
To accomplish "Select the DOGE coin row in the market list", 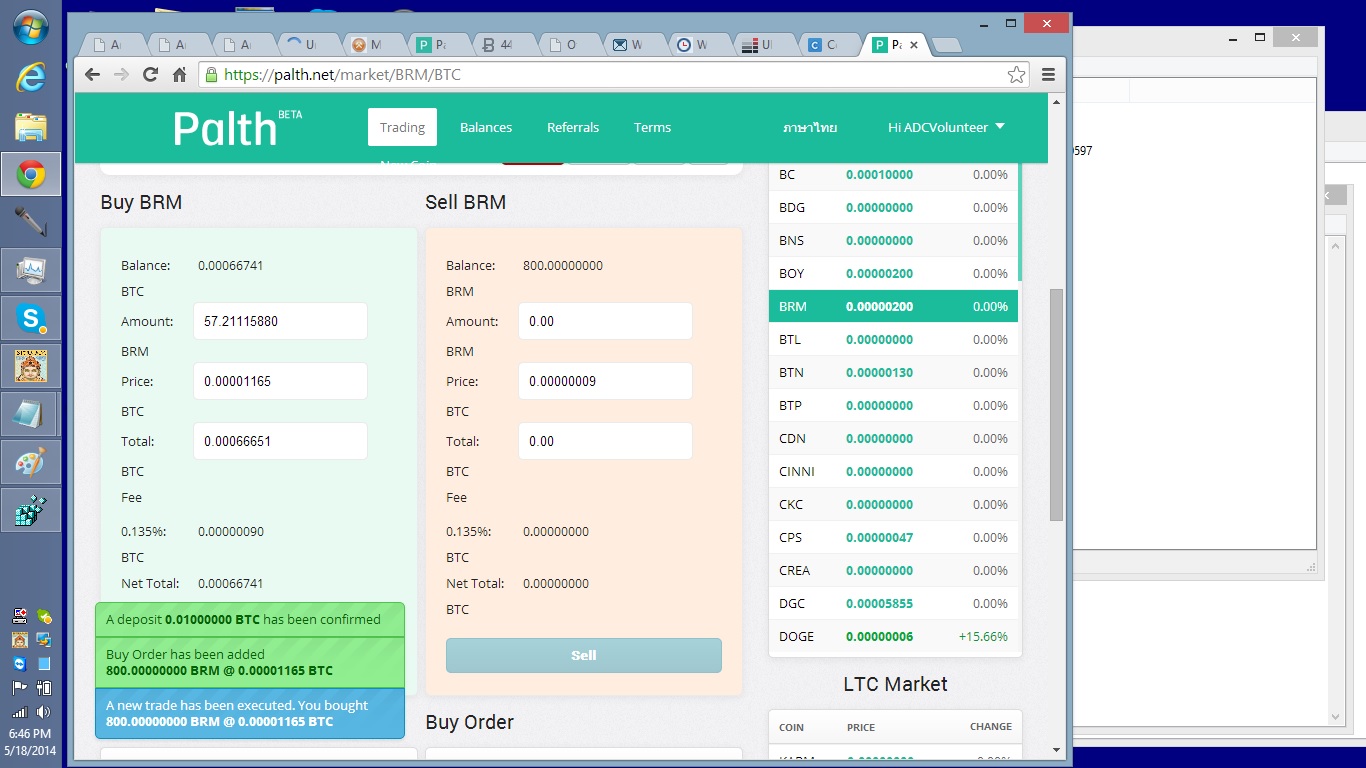I will pyautogui.click(x=894, y=636).
